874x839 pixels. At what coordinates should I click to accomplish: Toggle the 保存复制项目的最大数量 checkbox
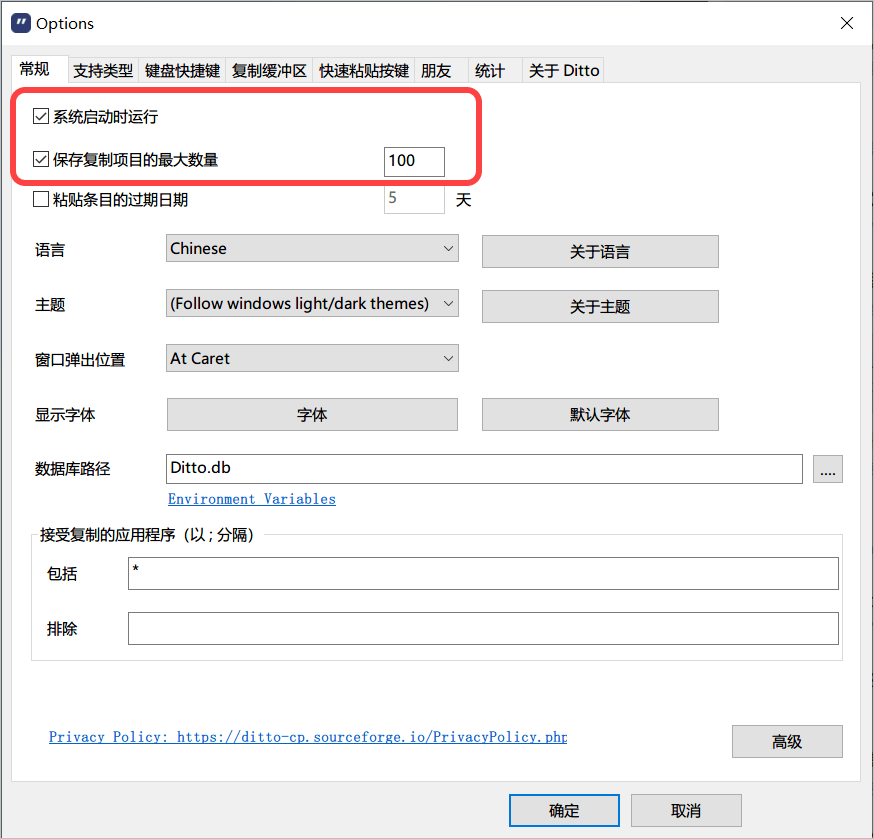(x=41, y=159)
